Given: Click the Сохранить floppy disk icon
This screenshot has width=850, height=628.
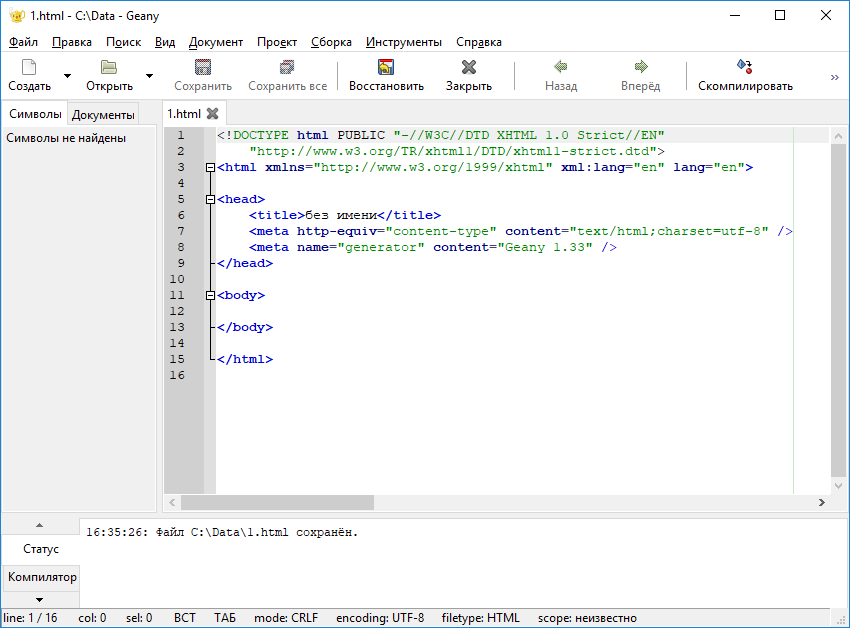Looking at the screenshot, I should click(x=203, y=67).
